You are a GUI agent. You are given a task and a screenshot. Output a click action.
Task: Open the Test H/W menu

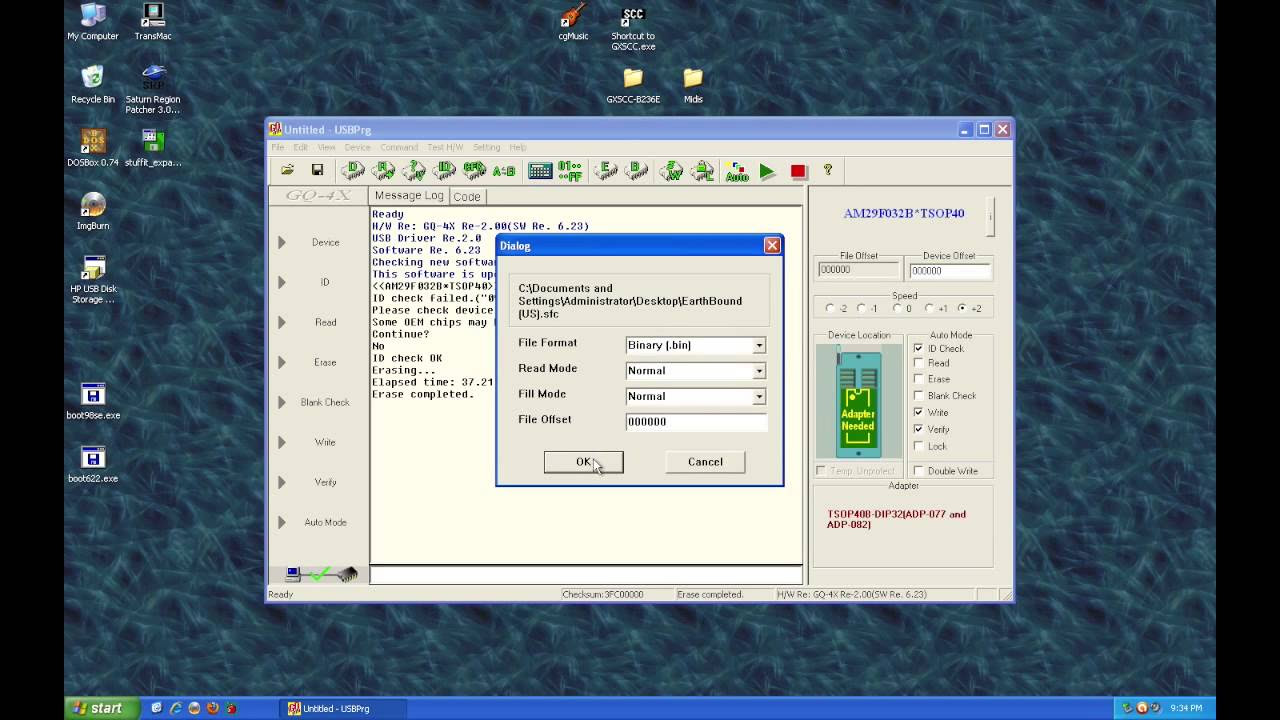pos(445,147)
